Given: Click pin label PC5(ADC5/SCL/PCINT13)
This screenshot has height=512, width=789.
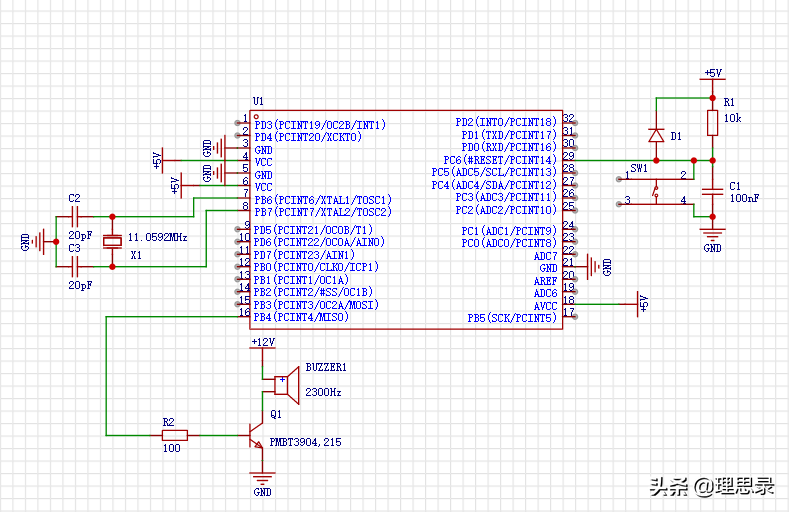Looking at the screenshot, I should [x=494, y=172].
